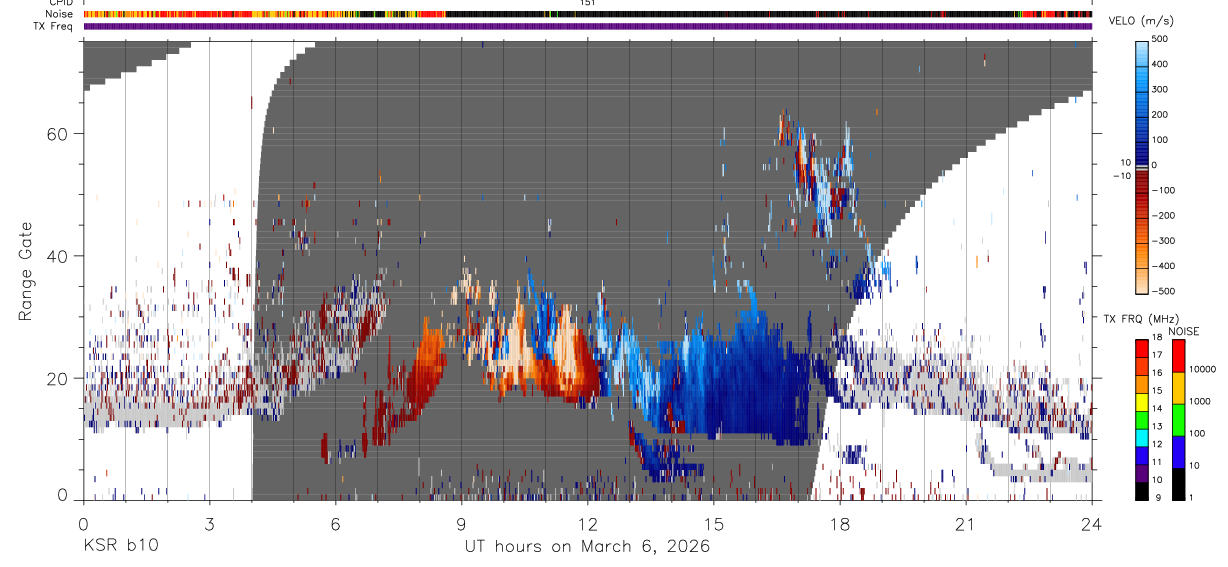Click the multicolored Noise strip above the plot
The image size is (1228, 567).
coord(587,14)
